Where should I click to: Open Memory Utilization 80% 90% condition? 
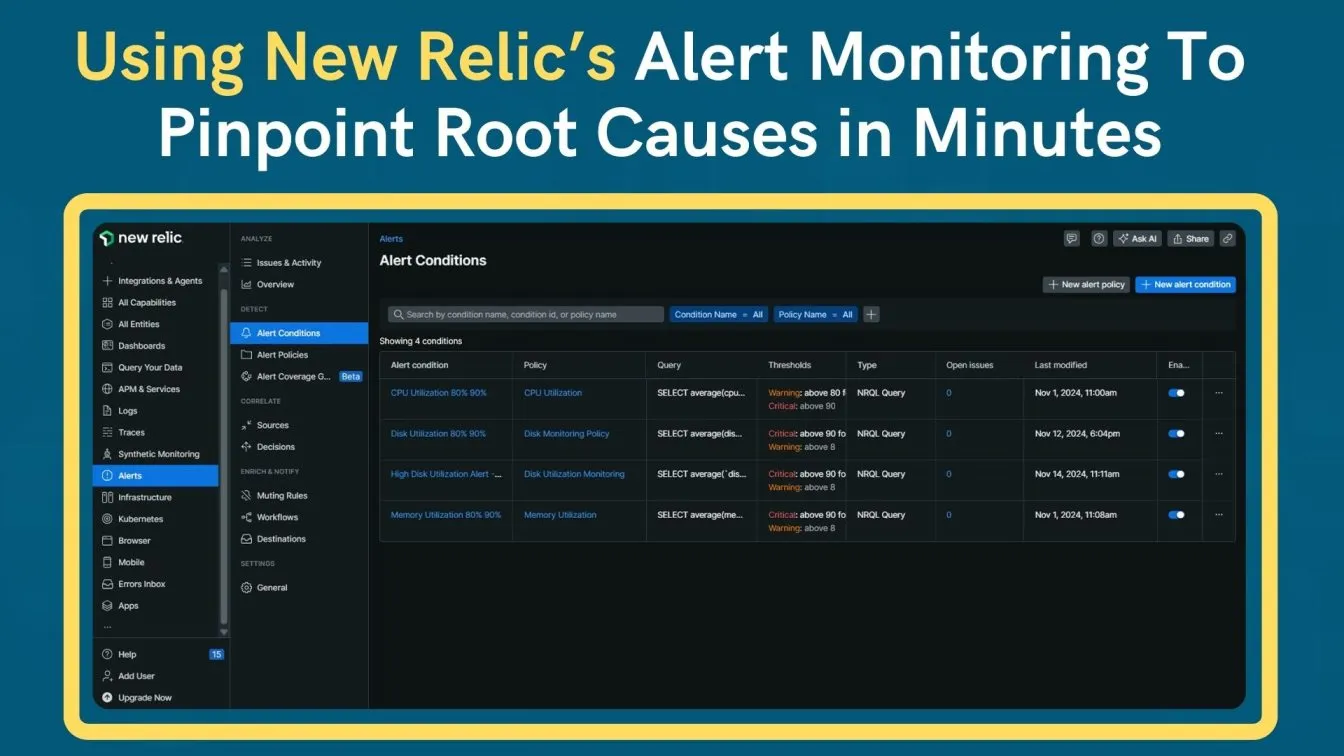click(x=445, y=515)
